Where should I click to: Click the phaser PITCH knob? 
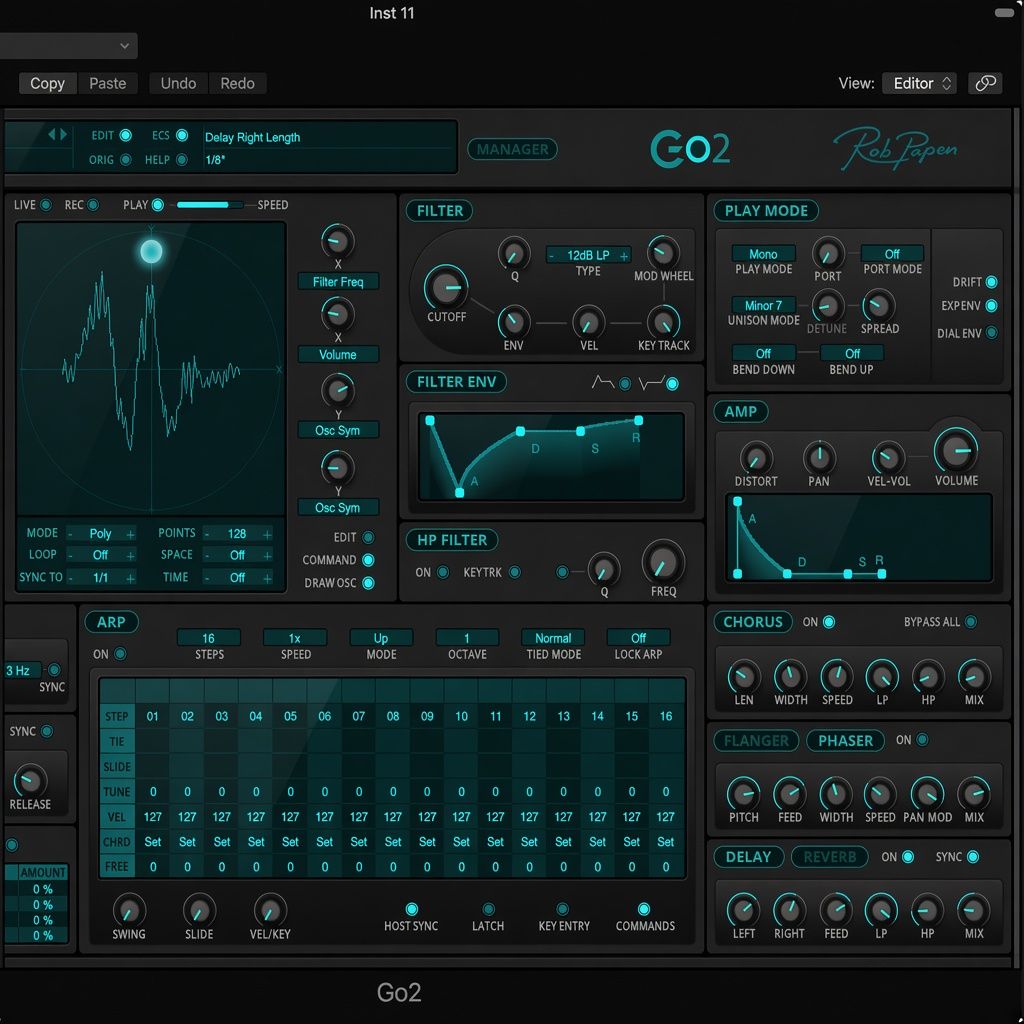[743, 794]
